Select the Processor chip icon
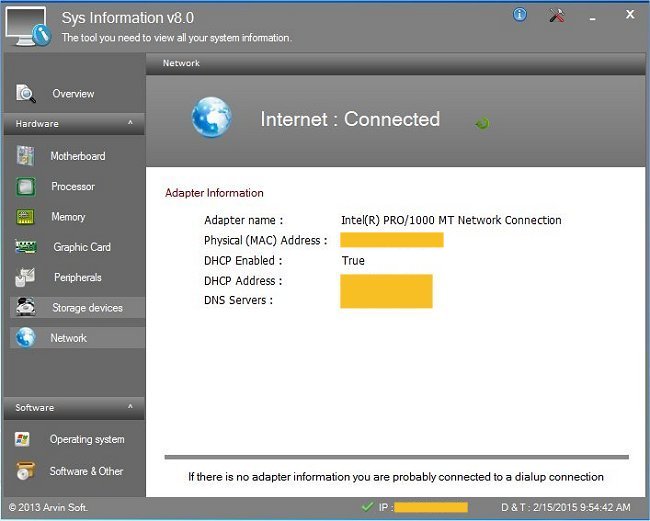 [x=26, y=187]
